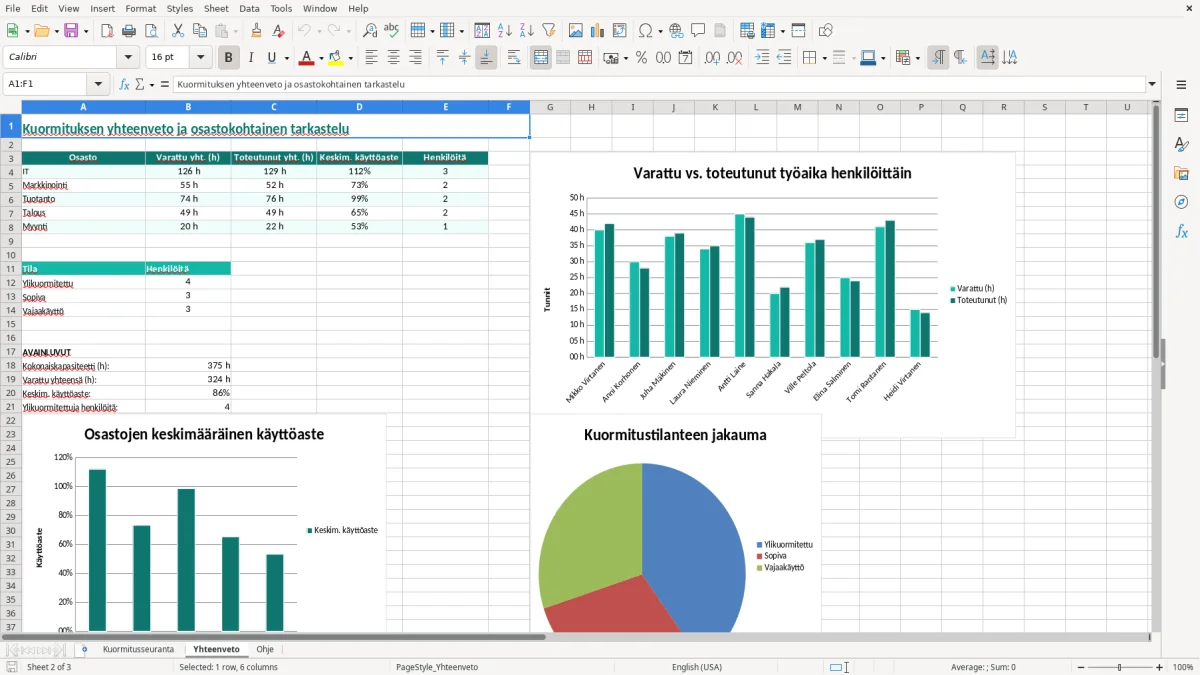Increase the indent
Image resolution: width=1200 pixels, height=675 pixels.
click(x=762, y=58)
